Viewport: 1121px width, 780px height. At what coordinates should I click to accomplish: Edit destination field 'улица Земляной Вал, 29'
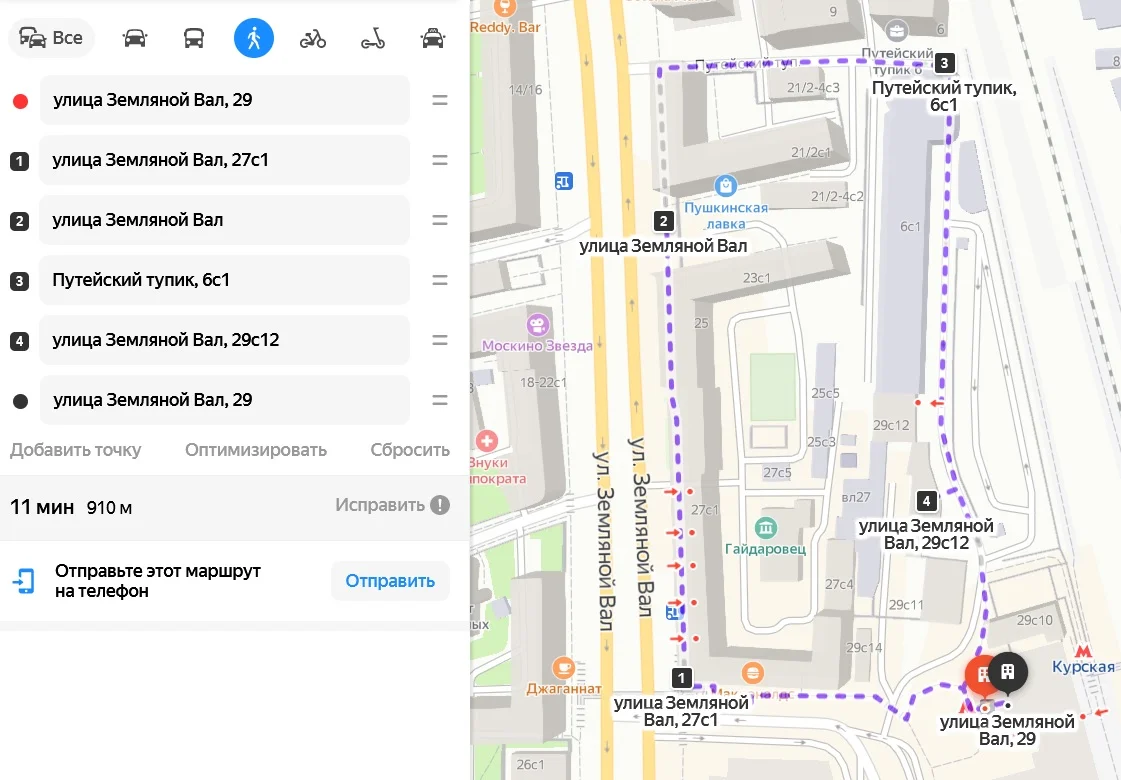click(224, 400)
